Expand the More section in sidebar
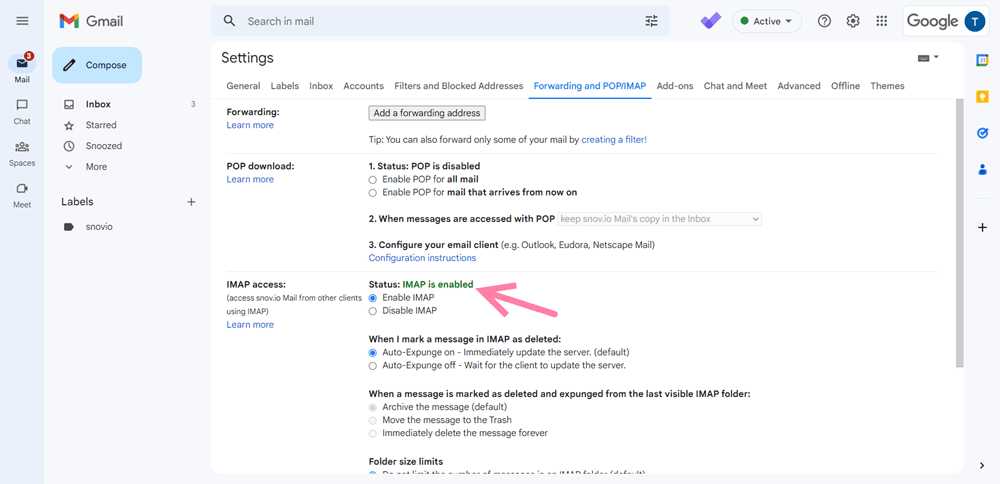Screen dimensions: 1000x484 tap(96, 167)
